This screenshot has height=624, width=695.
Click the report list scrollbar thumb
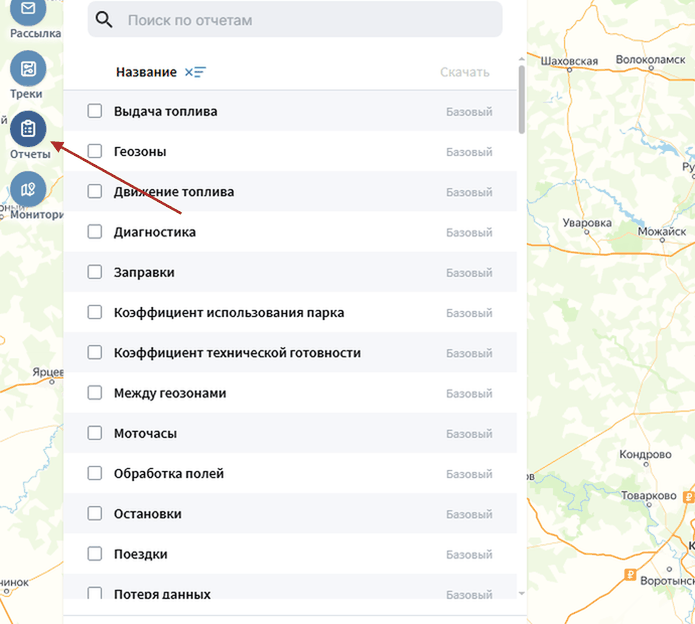522,99
